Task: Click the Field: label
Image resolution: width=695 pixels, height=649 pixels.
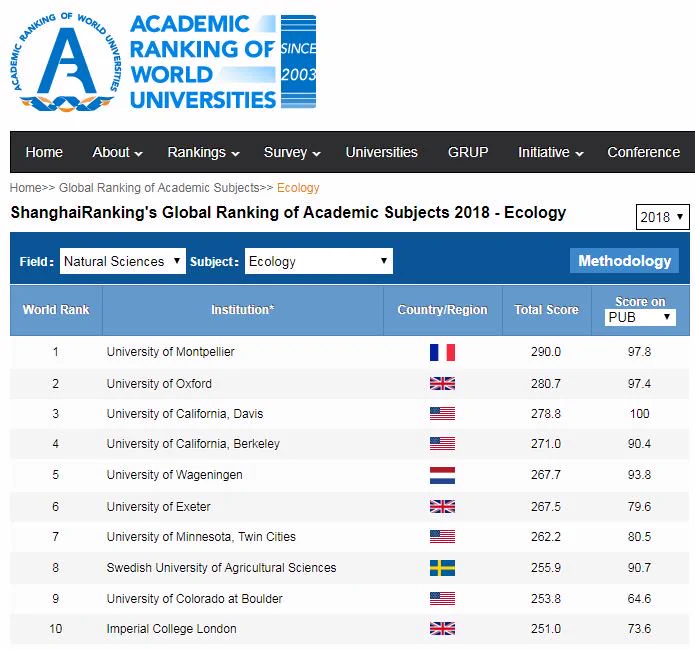Action: tap(37, 262)
